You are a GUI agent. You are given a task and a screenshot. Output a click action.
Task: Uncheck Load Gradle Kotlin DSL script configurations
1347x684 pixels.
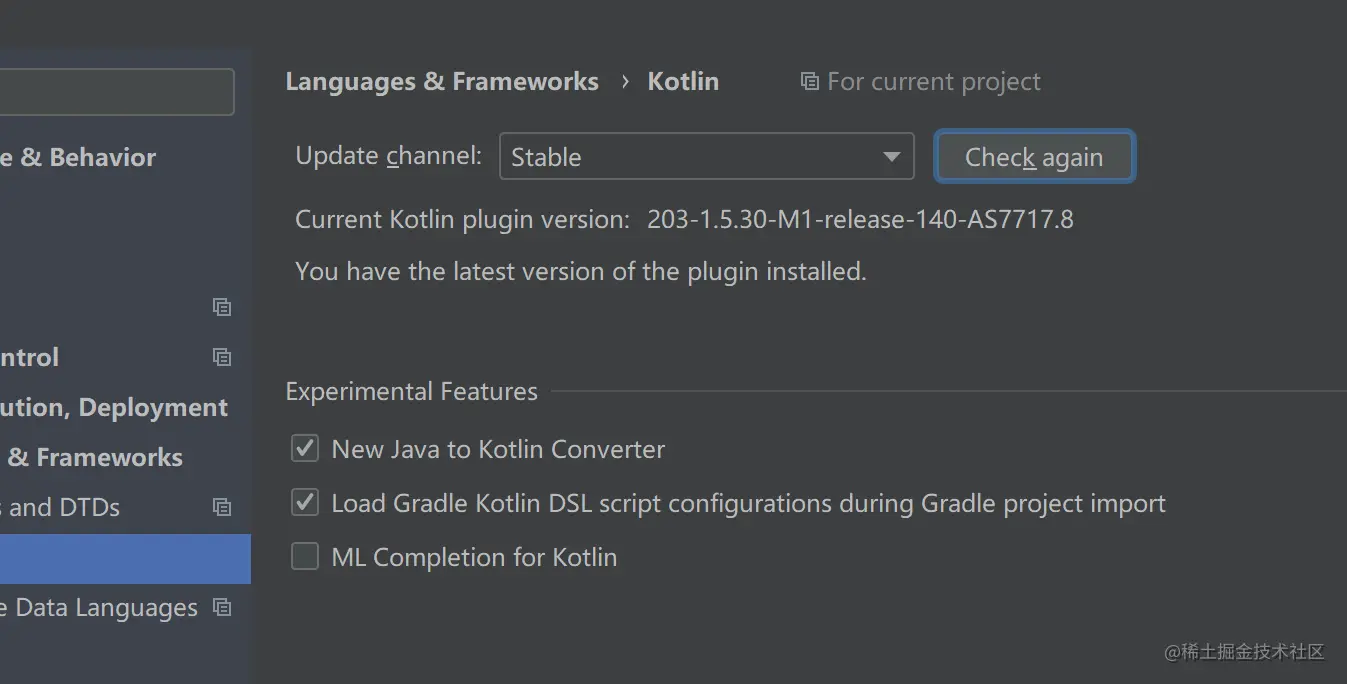click(305, 503)
